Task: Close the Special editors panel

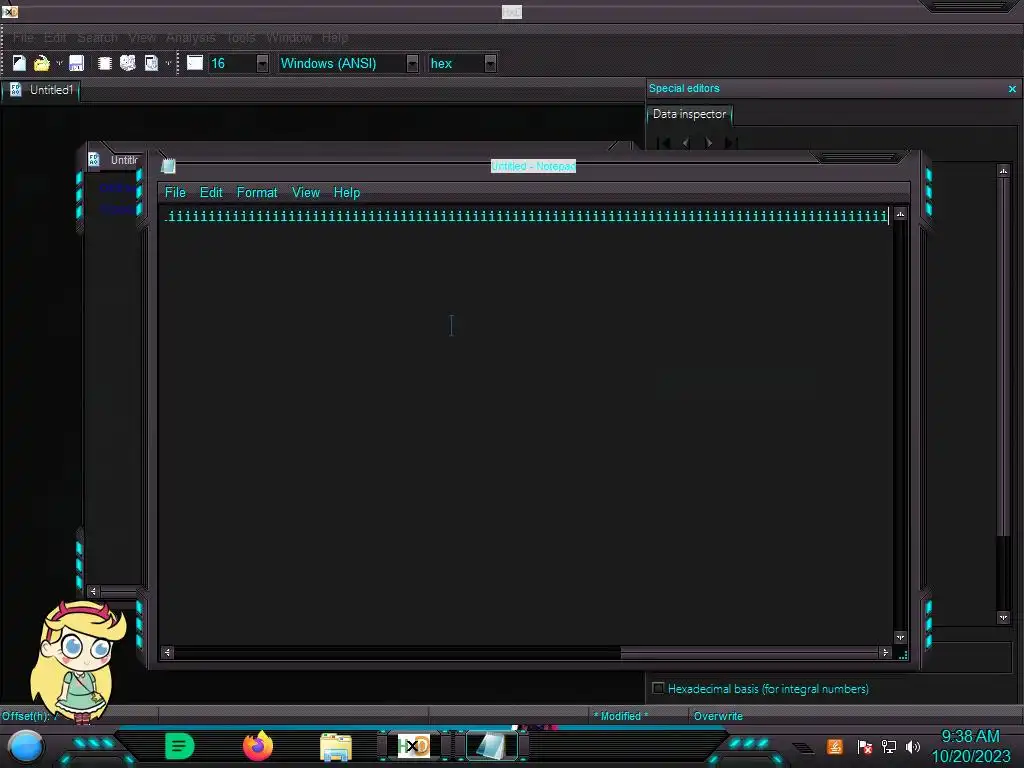Action: 1012,89
